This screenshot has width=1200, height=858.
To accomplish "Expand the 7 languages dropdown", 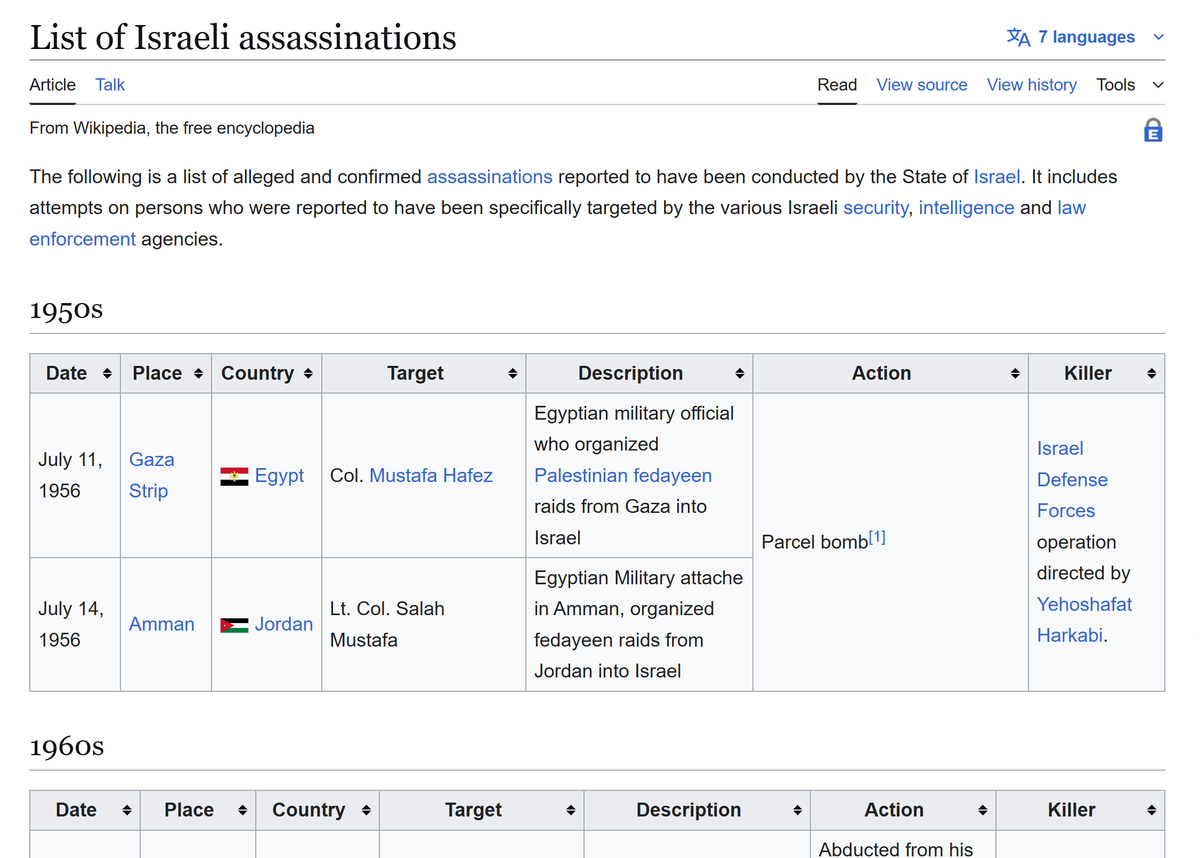I will coord(1086,37).
